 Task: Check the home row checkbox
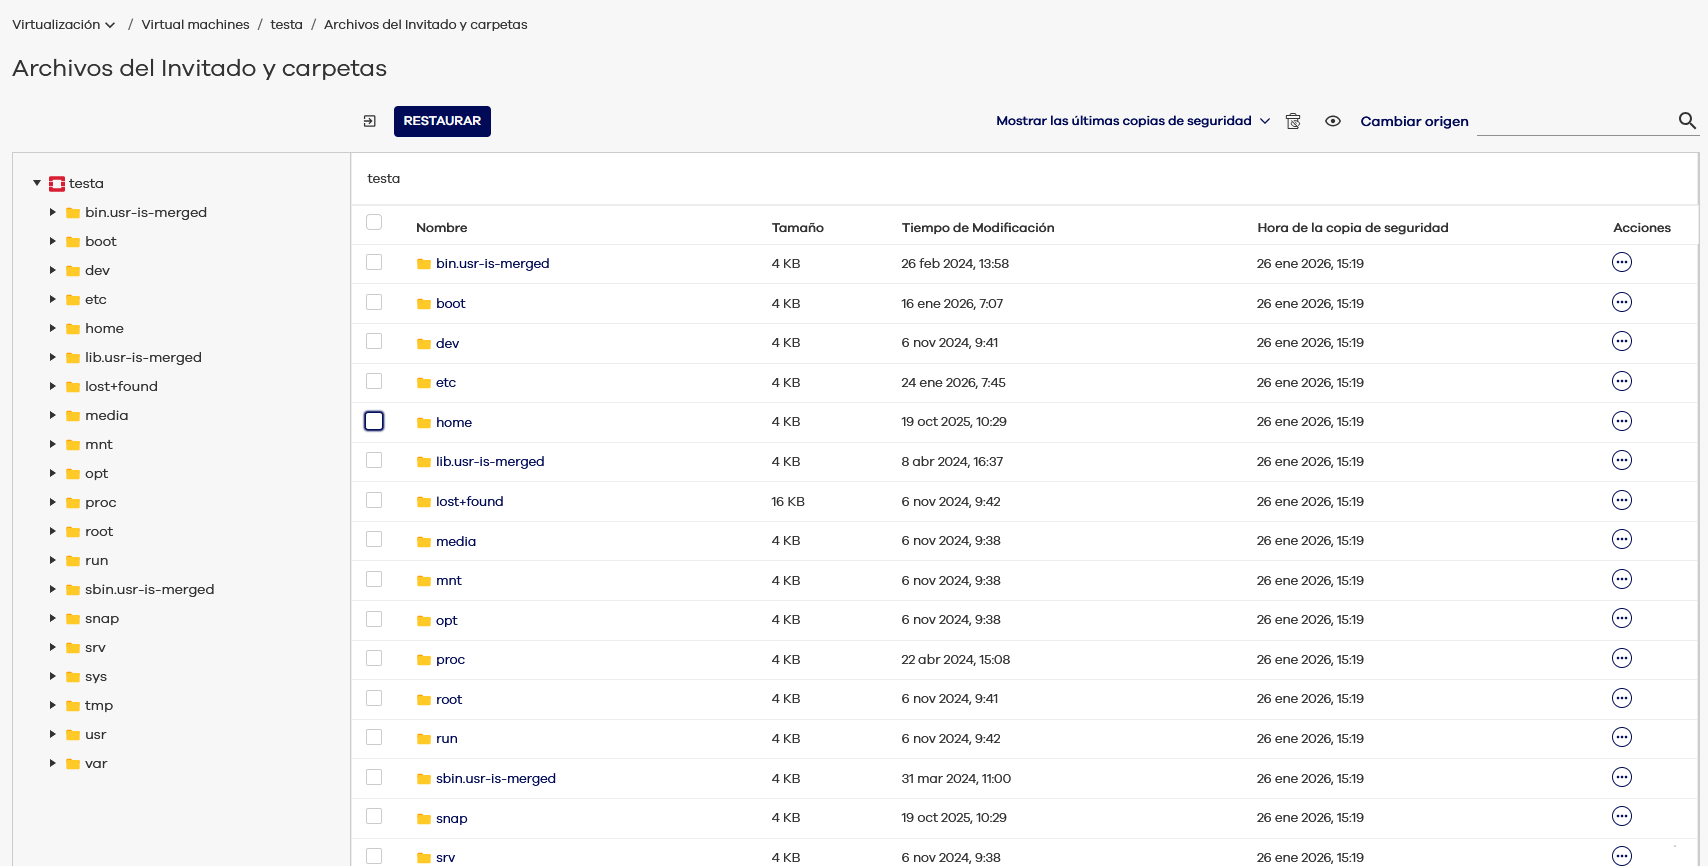coord(374,421)
